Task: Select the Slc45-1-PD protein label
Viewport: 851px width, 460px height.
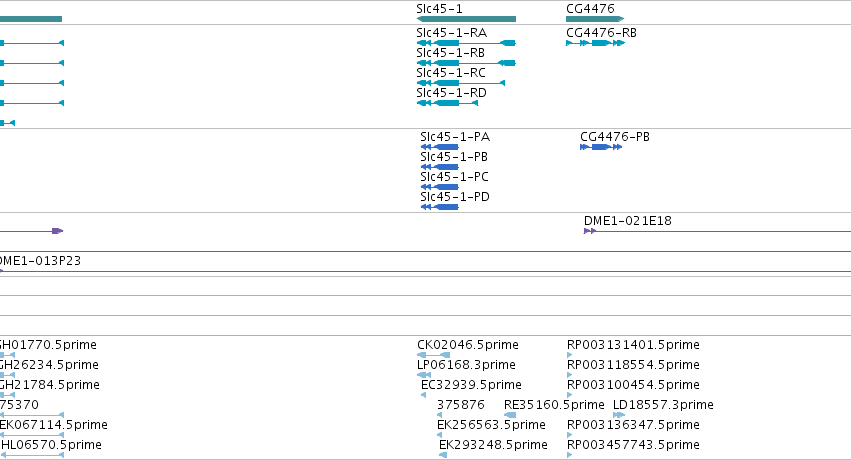Action: pos(455,197)
